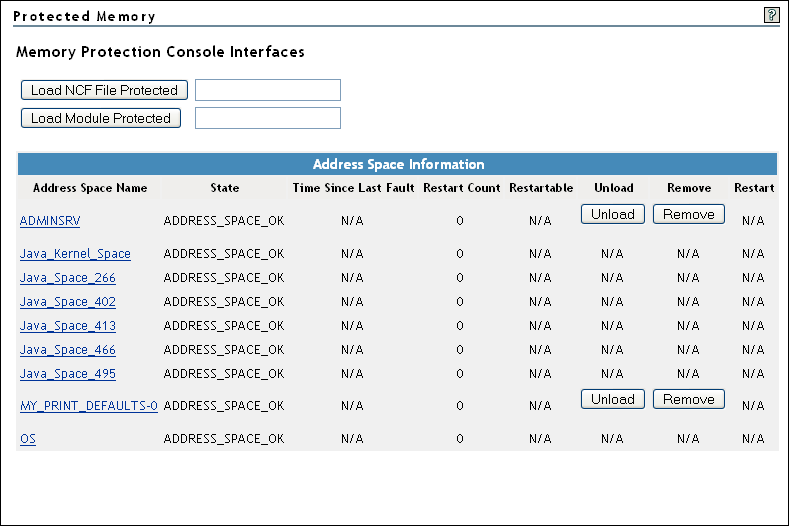Unload the MY_PRINT_DEFAULTS-0 address space
789x526 pixels.
pos(612,399)
